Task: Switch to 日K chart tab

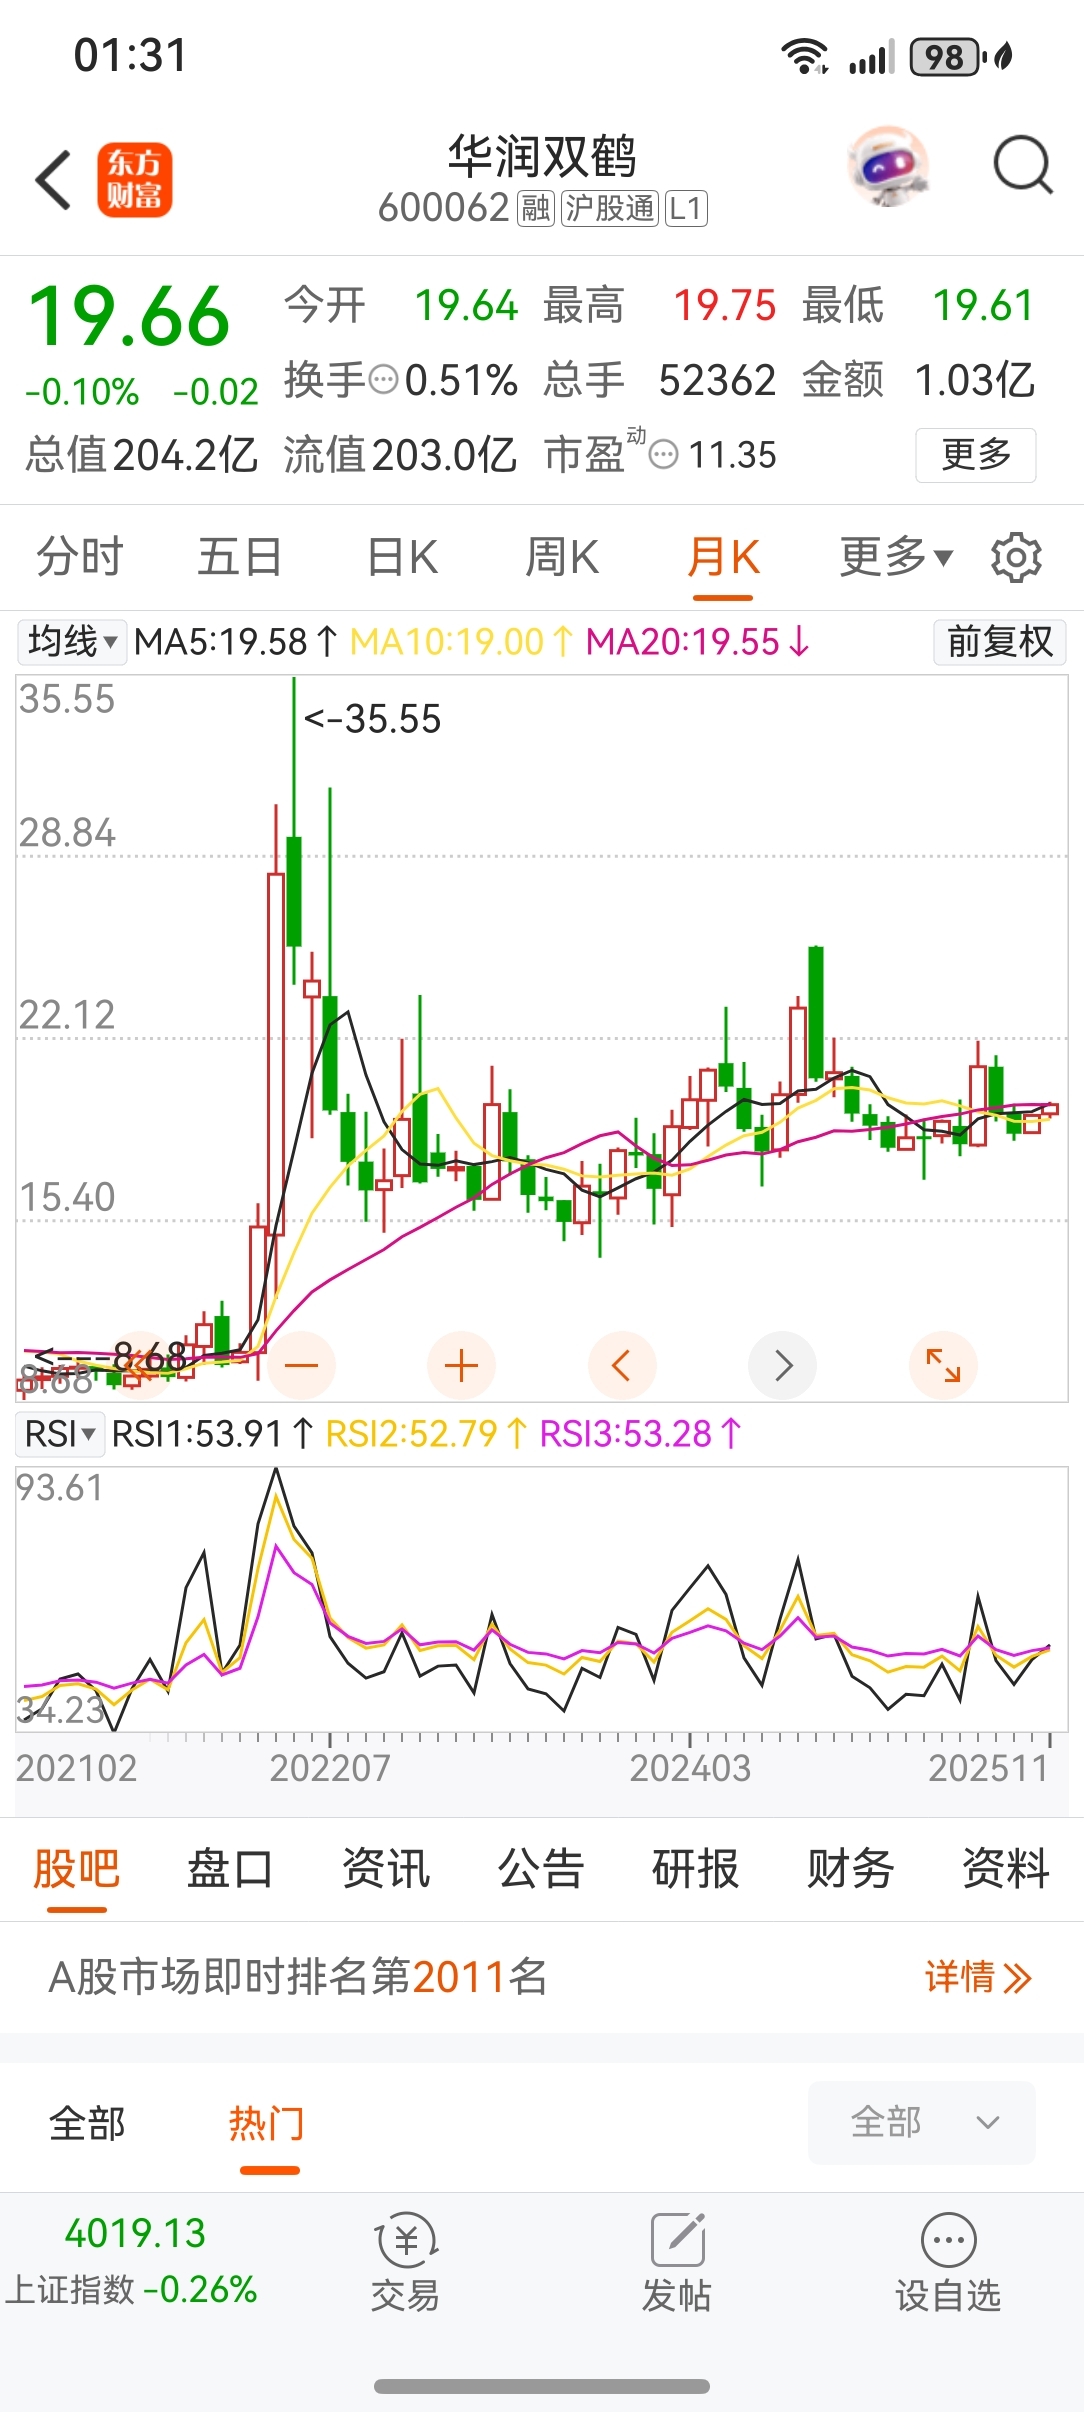Action: (x=403, y=557)
